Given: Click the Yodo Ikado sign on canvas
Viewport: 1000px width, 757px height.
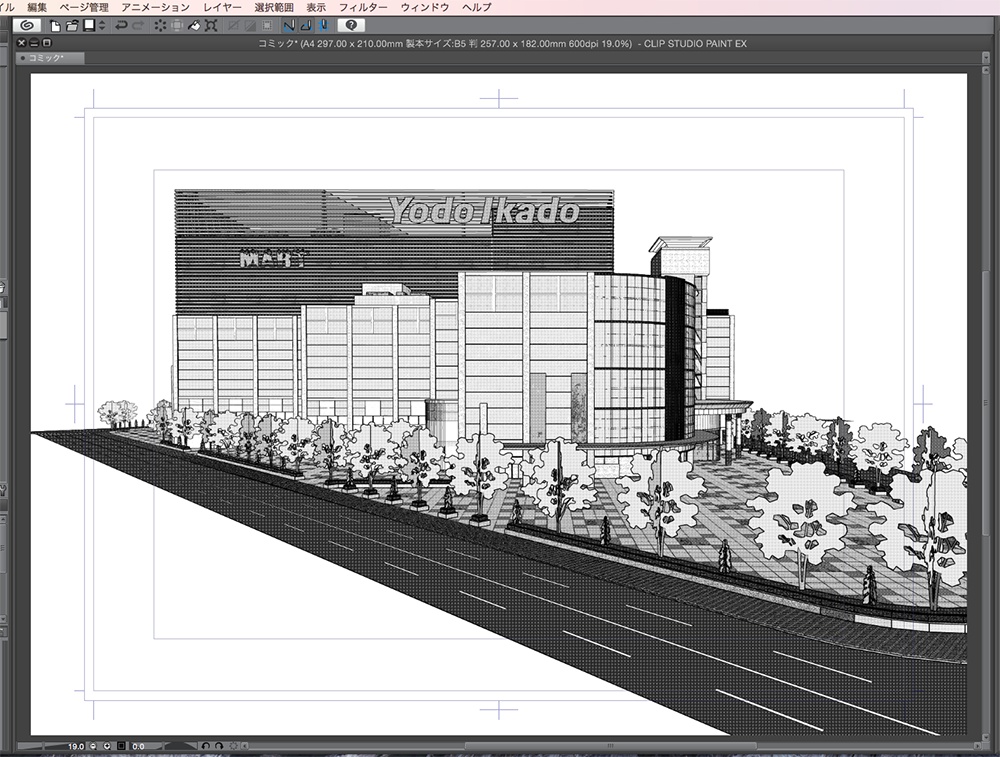Looking at the screenshot, I should [x=484, y=210].
